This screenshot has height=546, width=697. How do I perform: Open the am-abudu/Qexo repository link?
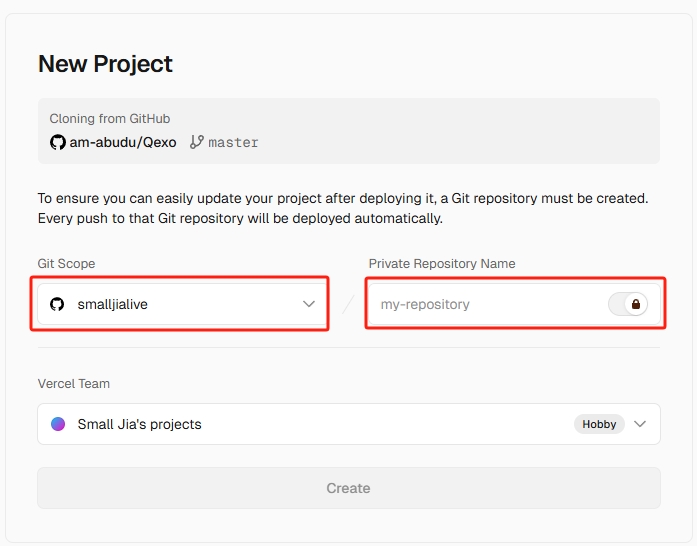click(x=122, y=142)
